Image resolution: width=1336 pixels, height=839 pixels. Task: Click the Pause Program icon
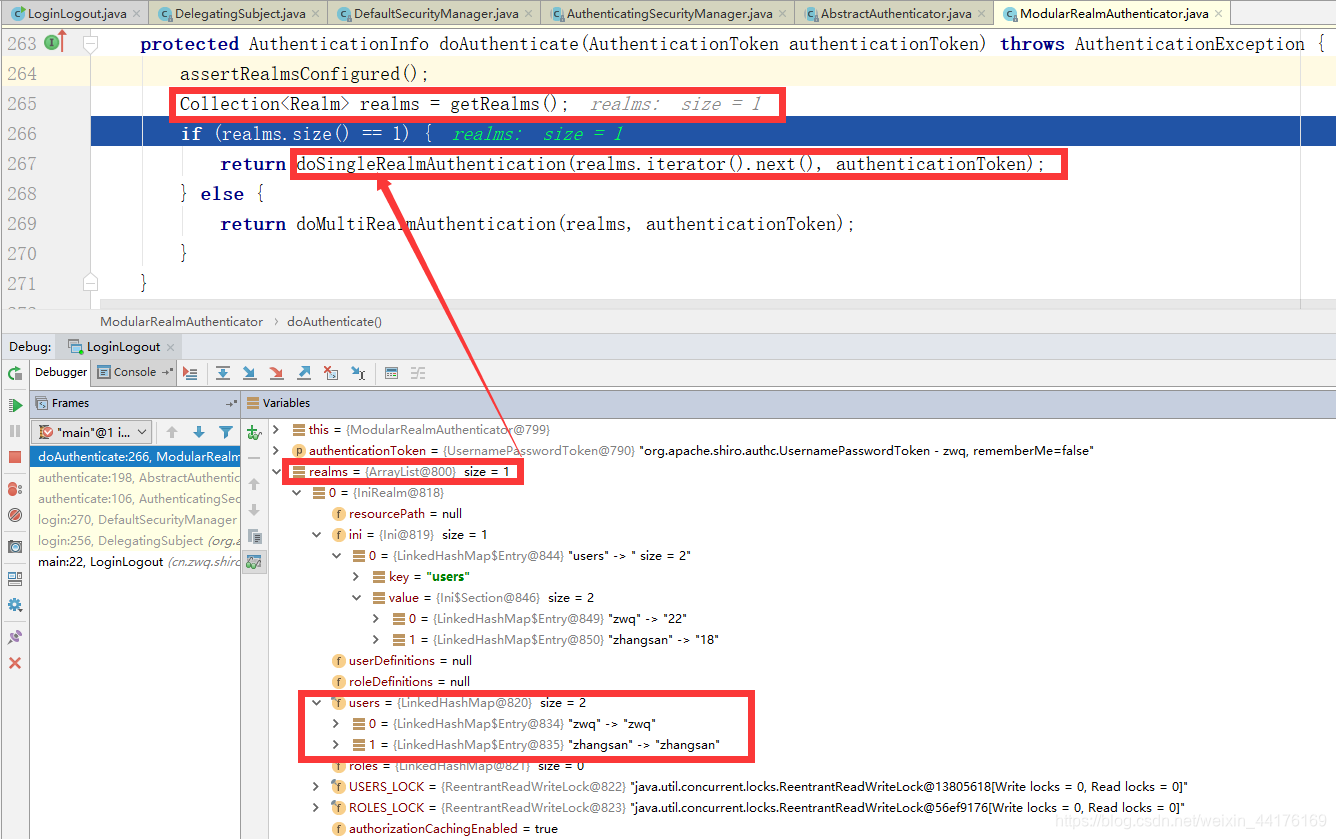pos(15,431)
